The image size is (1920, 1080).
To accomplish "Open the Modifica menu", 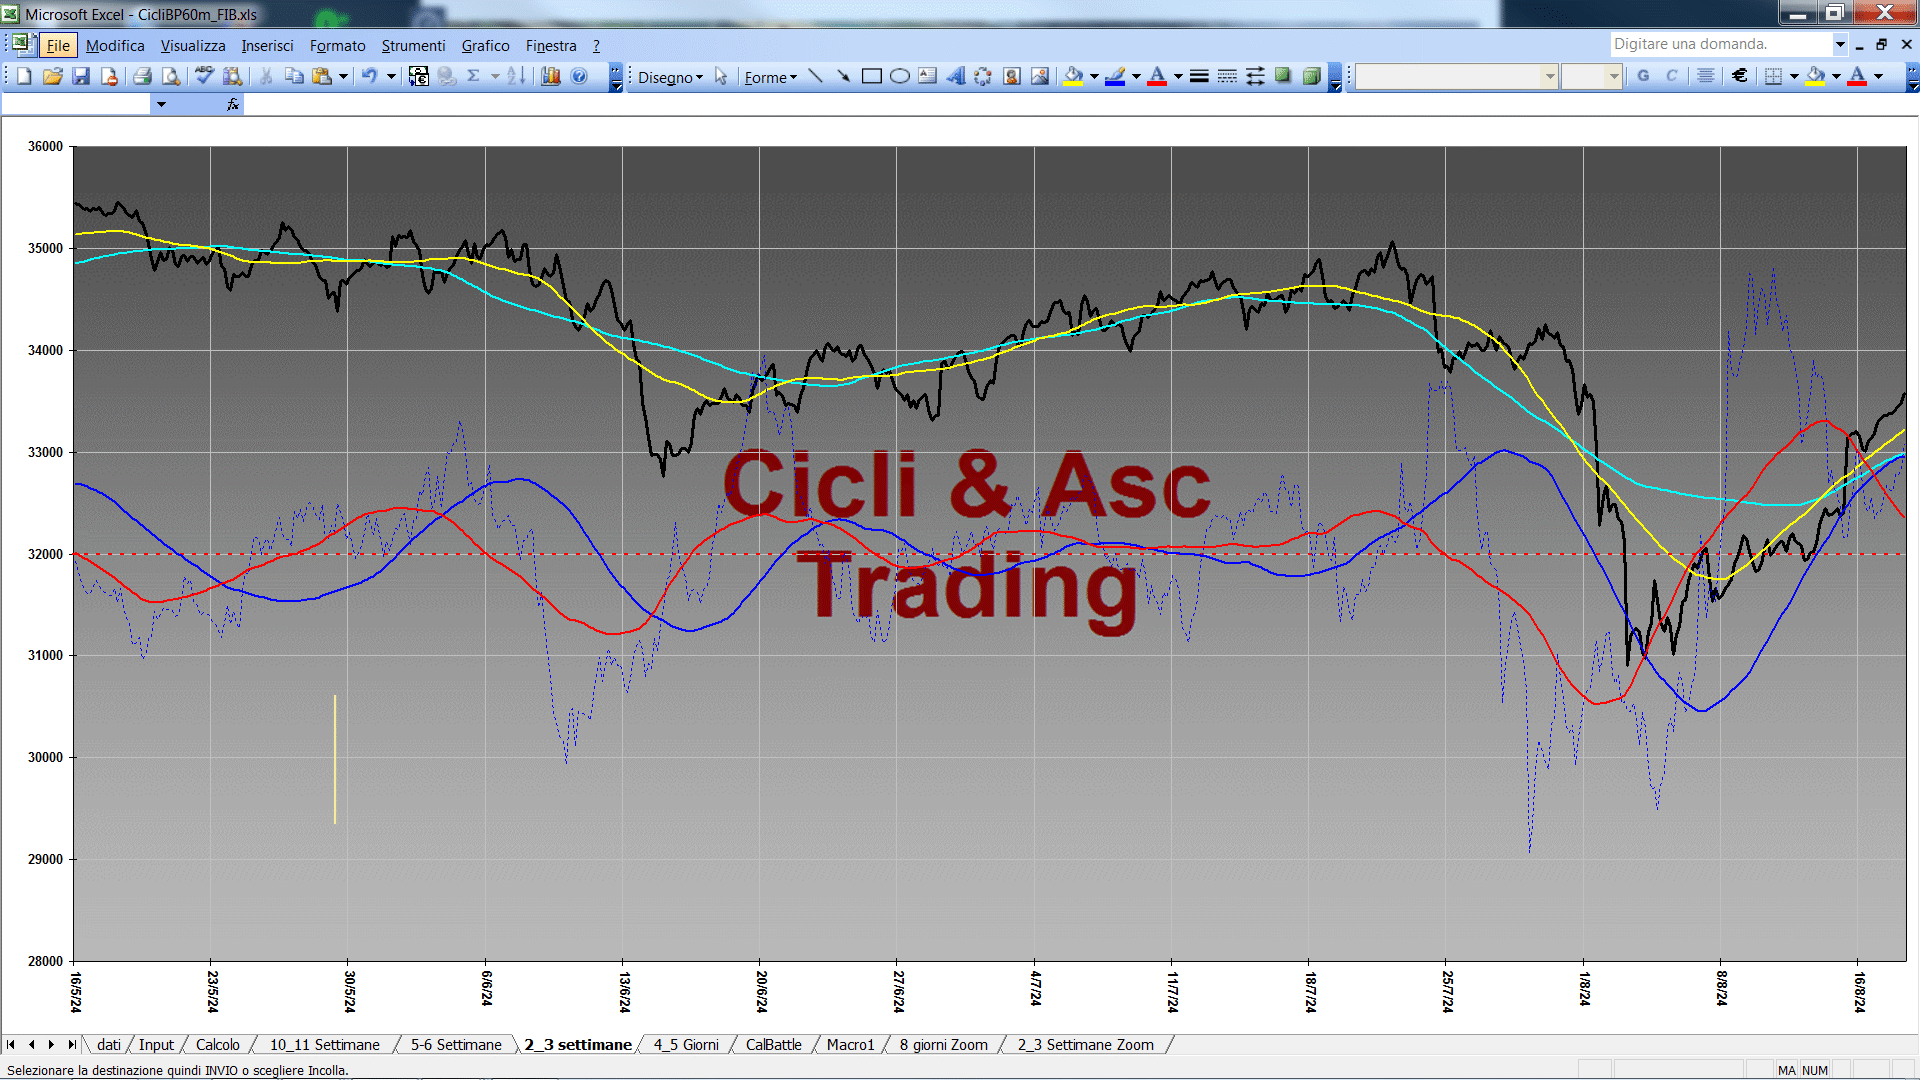I will [115, 45].
